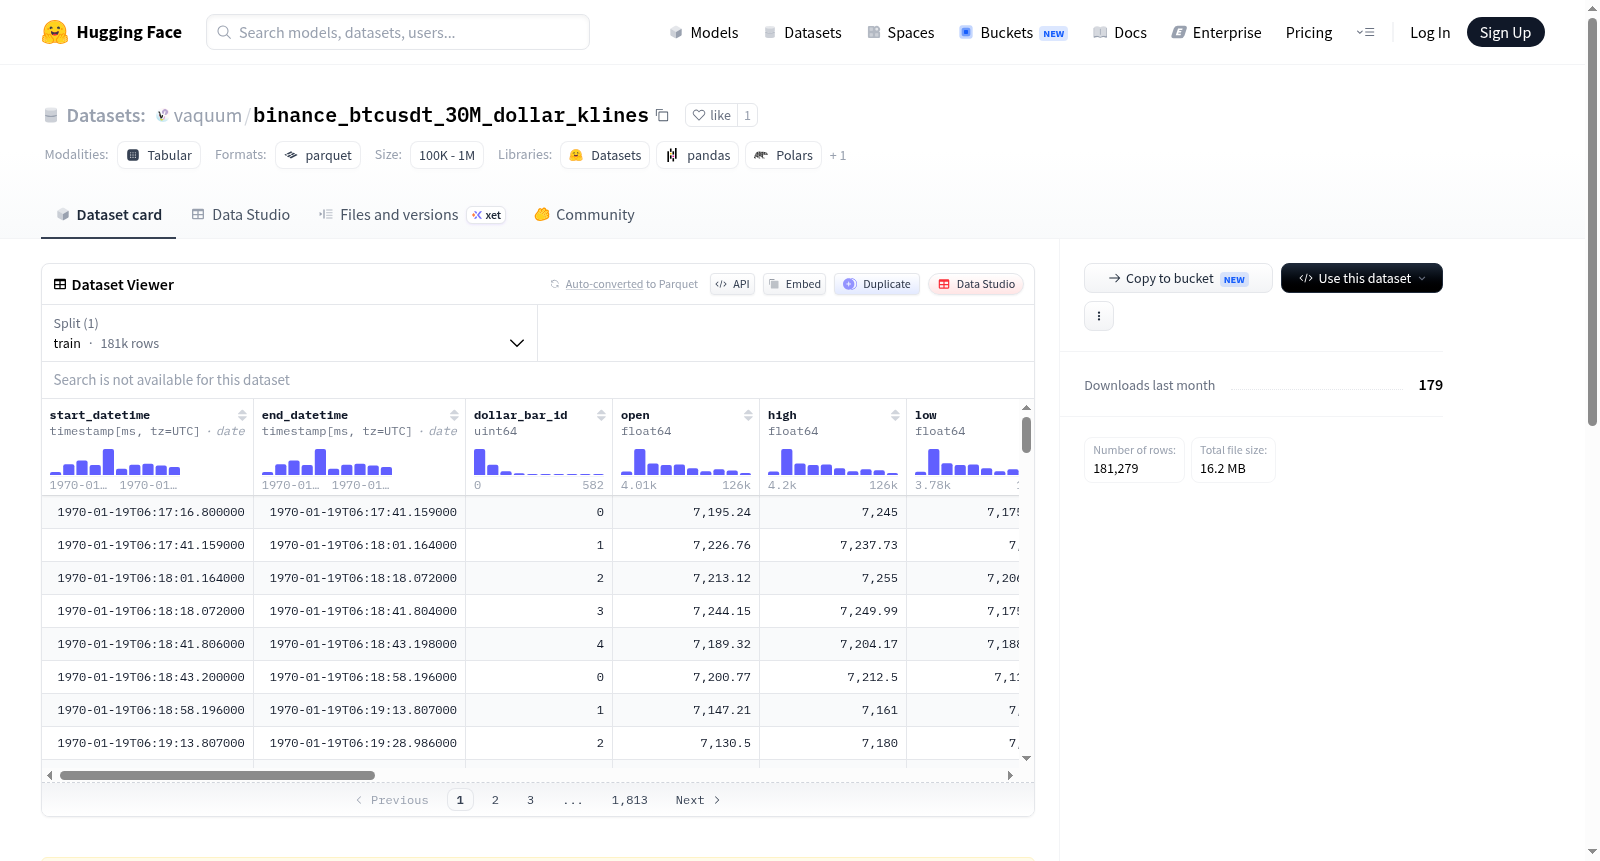The height and width of the screenshot is (861, 1600).
Task: Go to Next page of results
Action: (x=697, y=800)
